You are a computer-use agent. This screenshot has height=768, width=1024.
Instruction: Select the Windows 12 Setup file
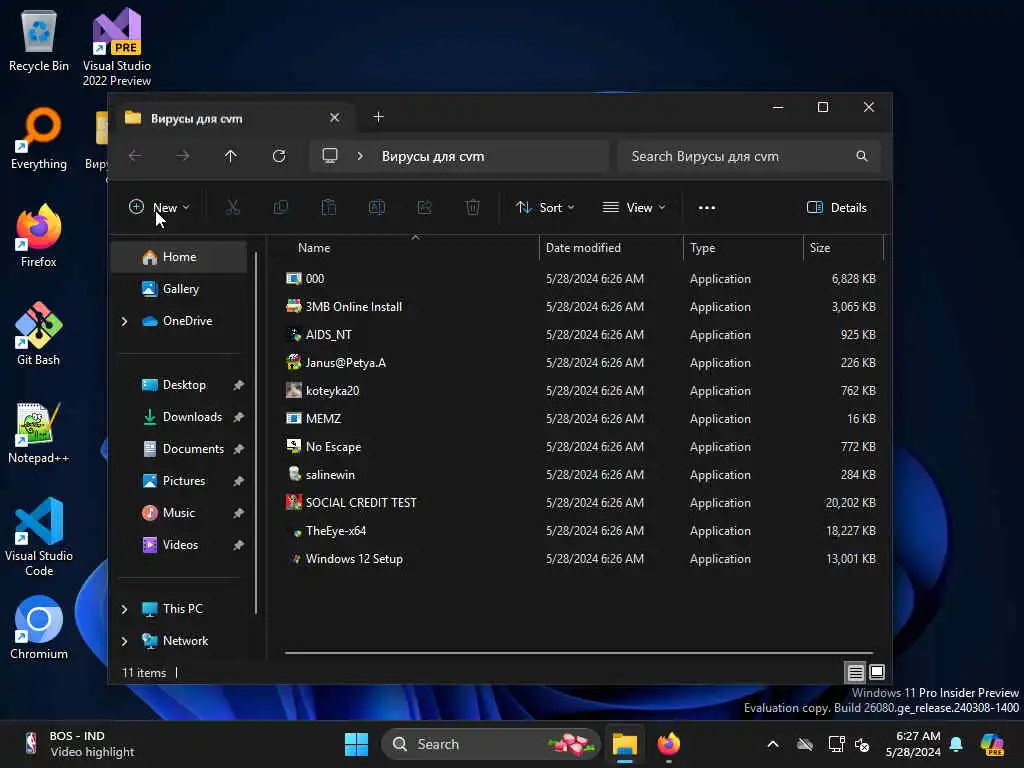coord(581,559)
